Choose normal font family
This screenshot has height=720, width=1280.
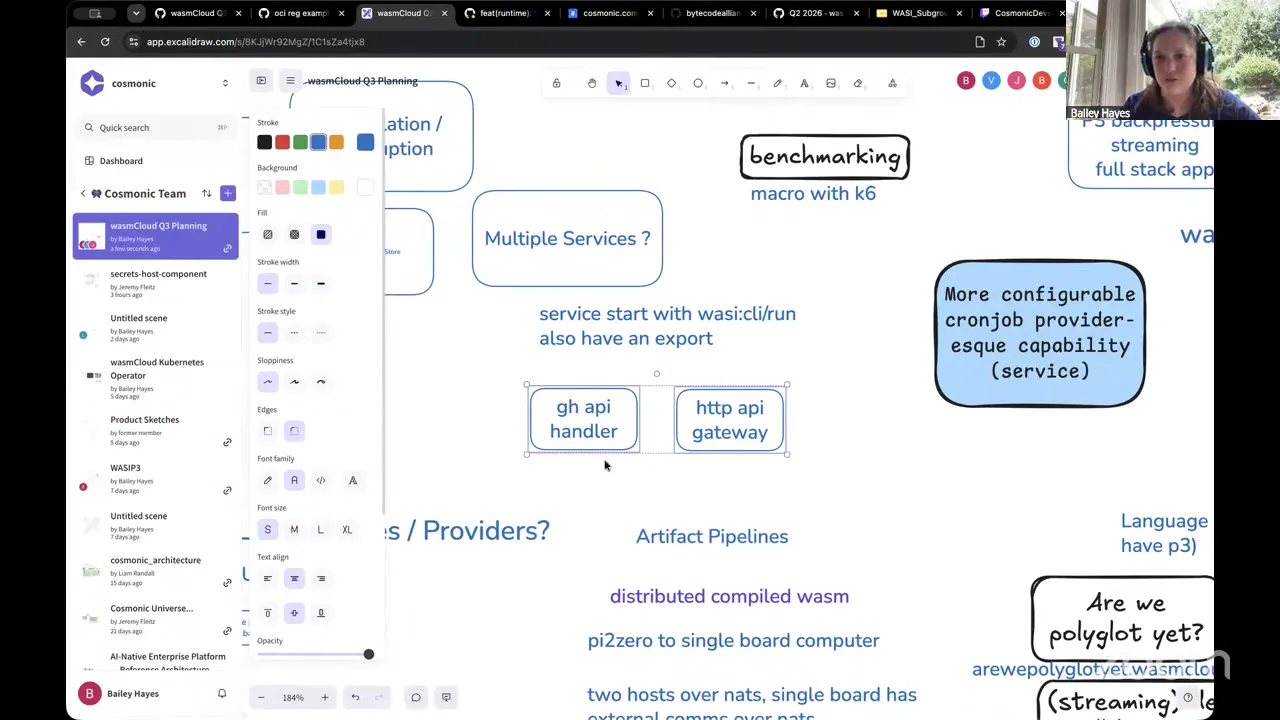[294, 481]
